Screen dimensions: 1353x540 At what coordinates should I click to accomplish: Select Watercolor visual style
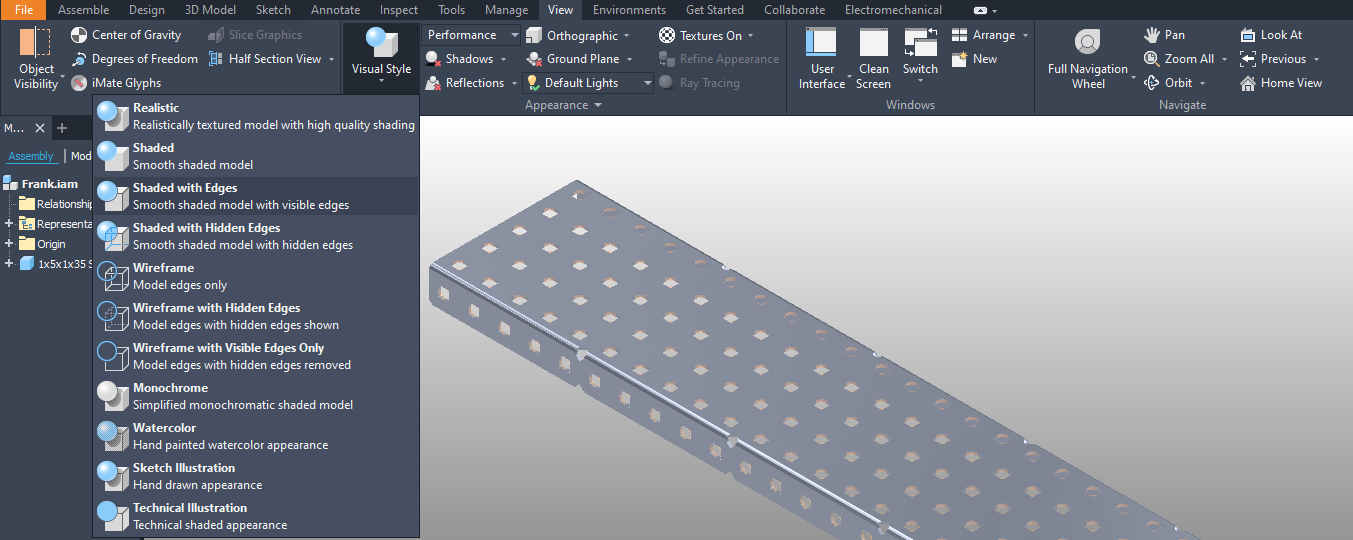coord(256,436)
